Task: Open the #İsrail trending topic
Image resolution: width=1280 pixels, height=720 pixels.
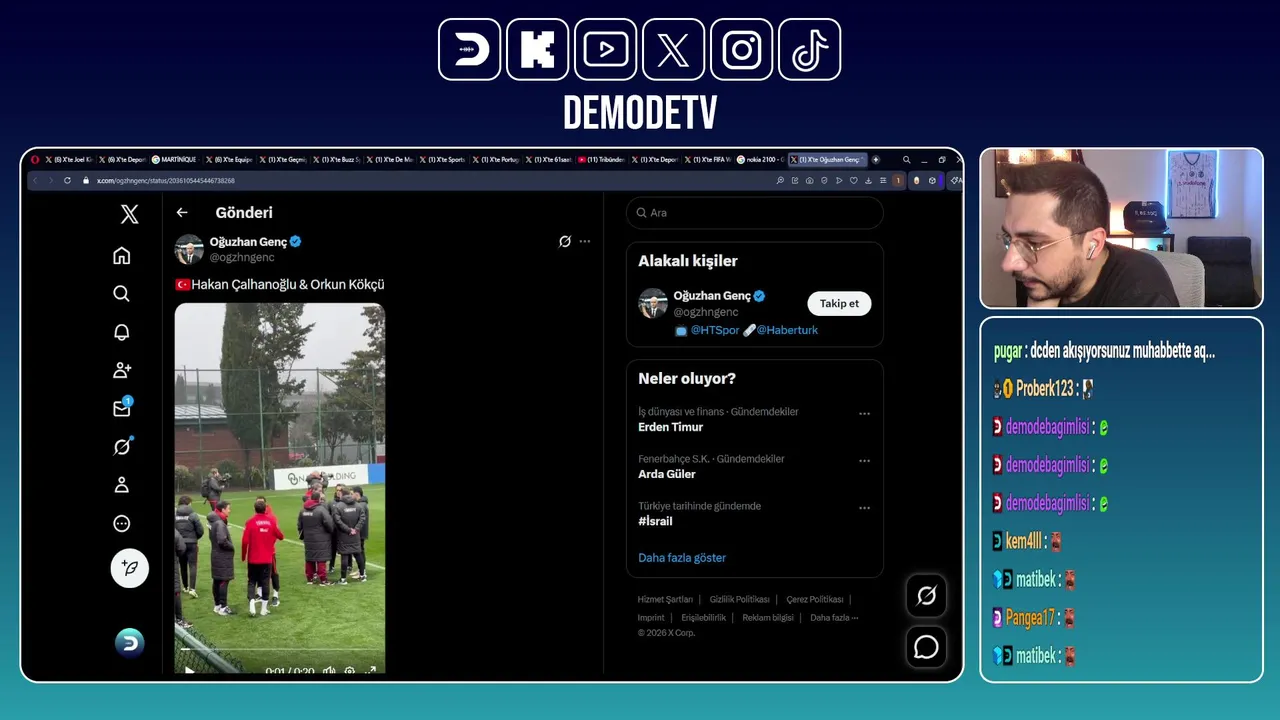Action: (x=655, y=521)
